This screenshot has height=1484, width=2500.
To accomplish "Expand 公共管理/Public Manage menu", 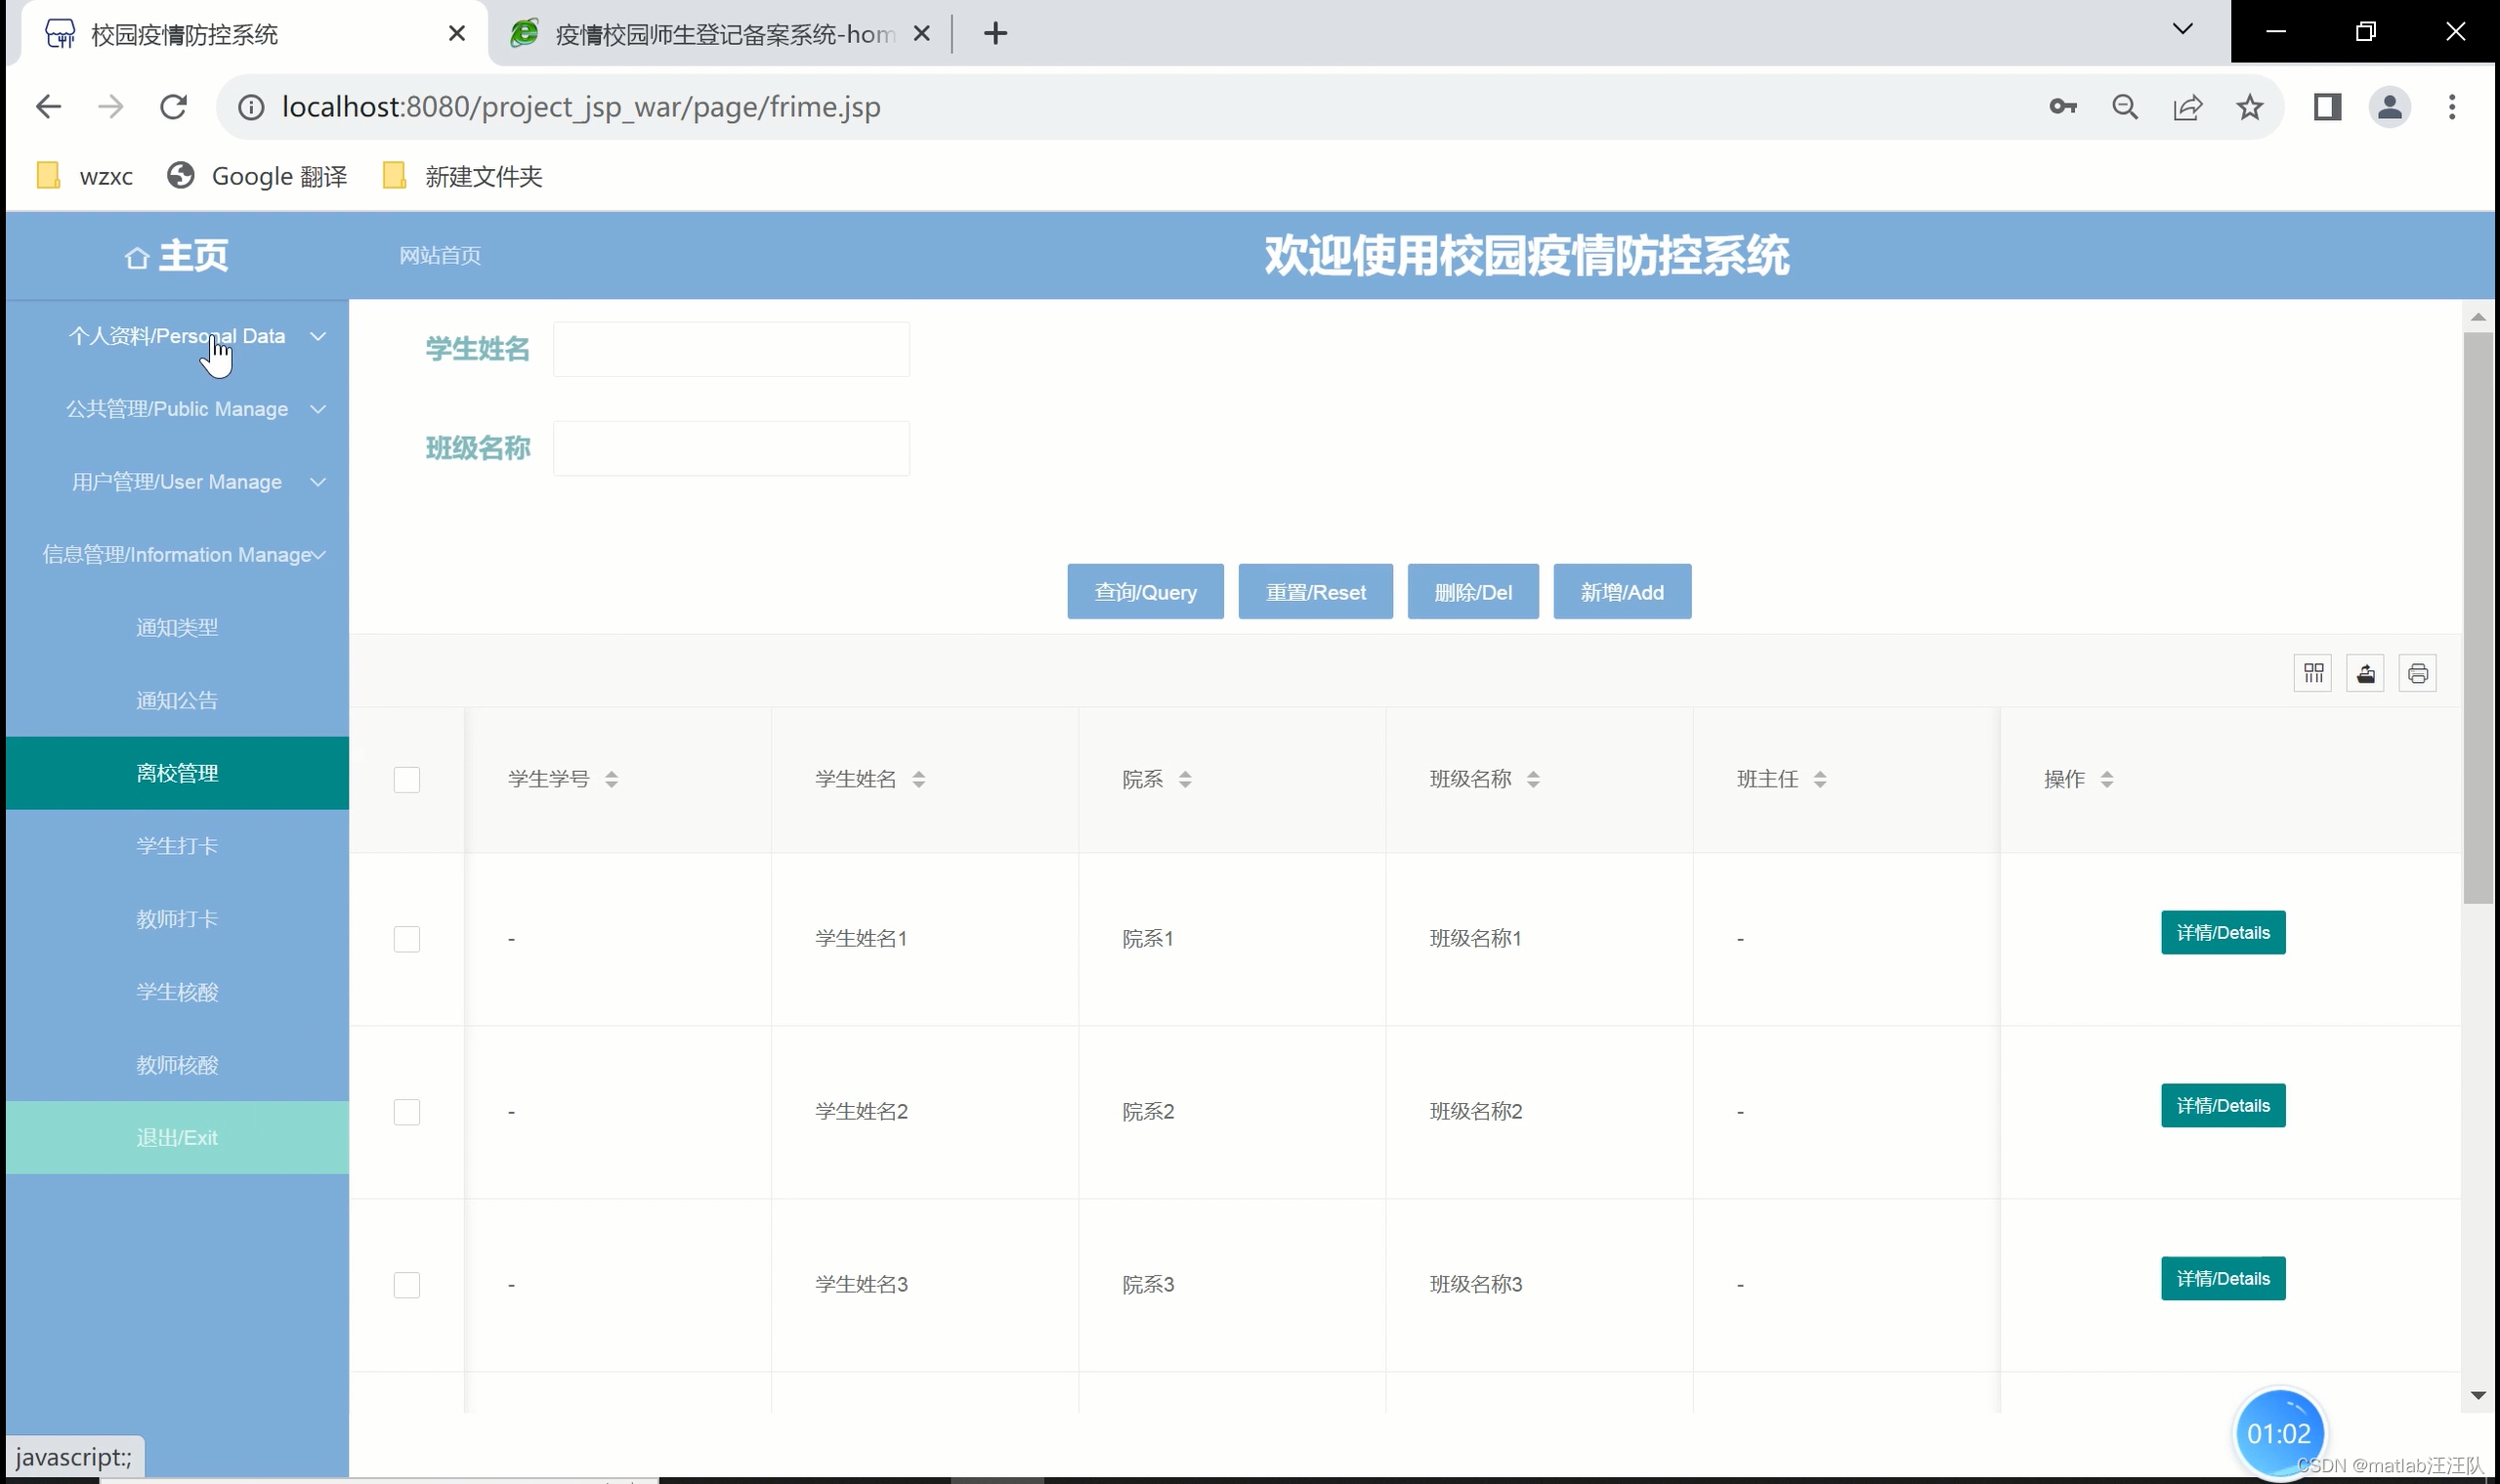I will coord(178,409).
